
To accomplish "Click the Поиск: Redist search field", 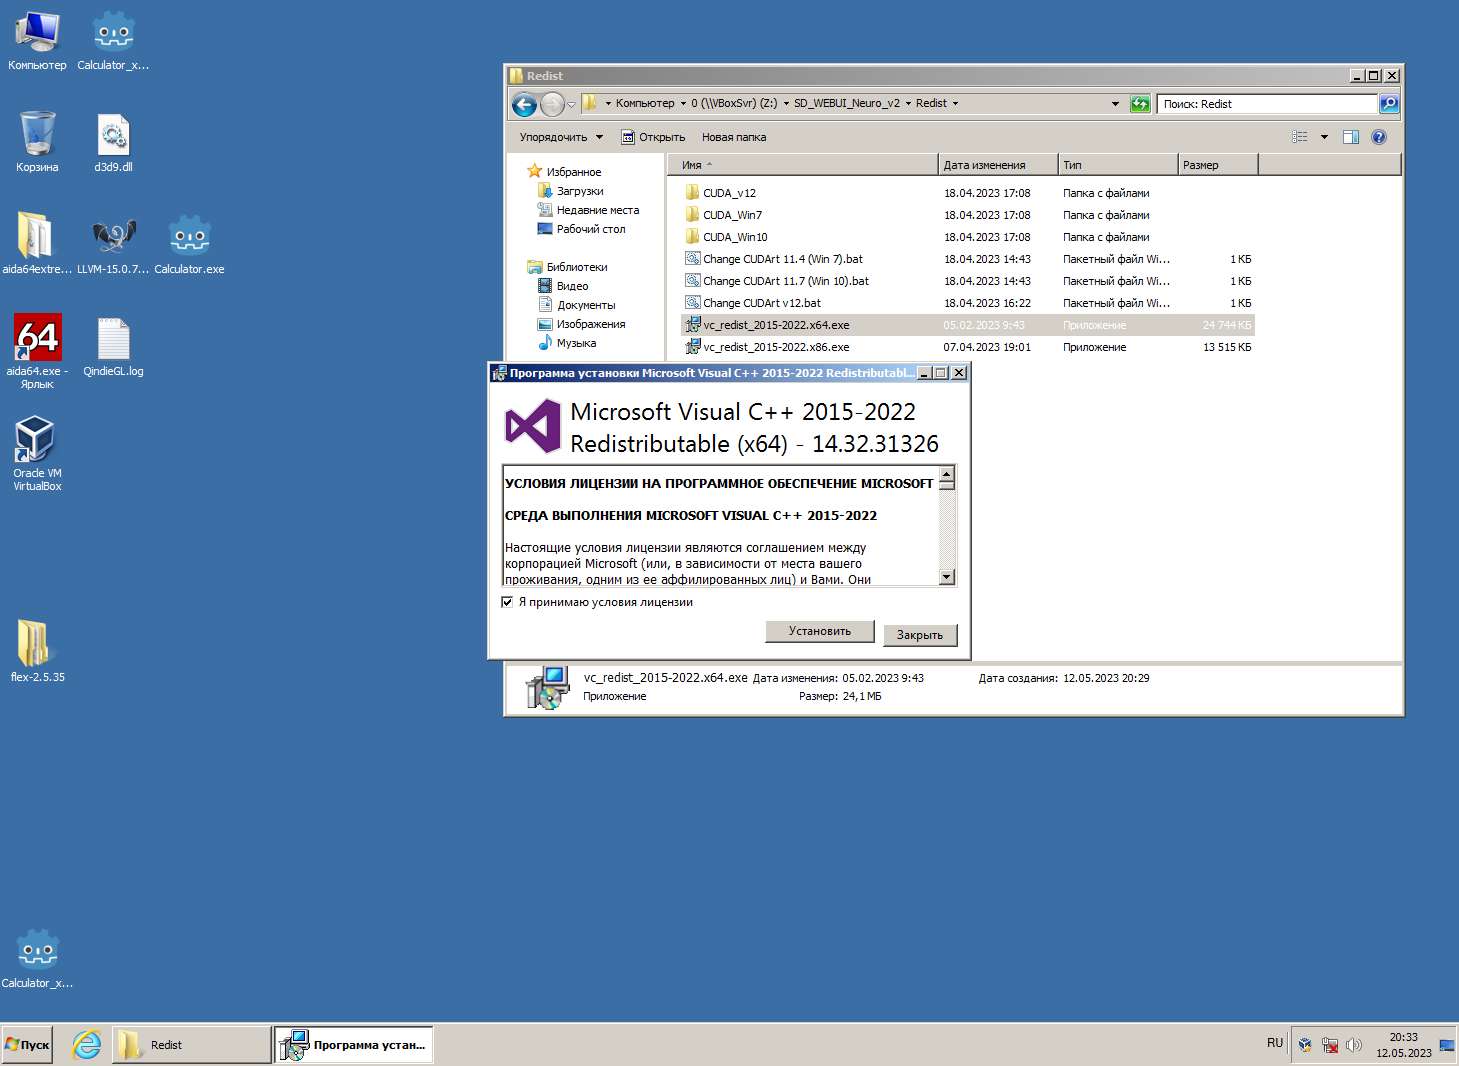I will click(x=1267, y=104).
